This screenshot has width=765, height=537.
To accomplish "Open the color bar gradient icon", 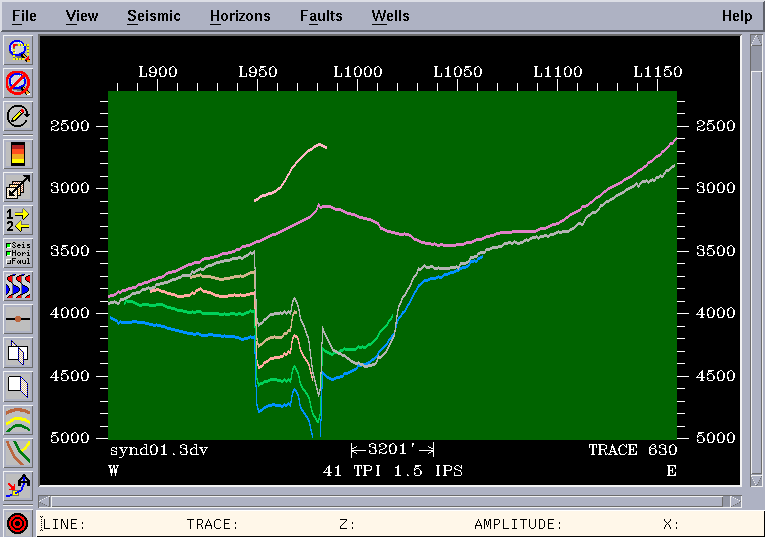I will (19, 153).
